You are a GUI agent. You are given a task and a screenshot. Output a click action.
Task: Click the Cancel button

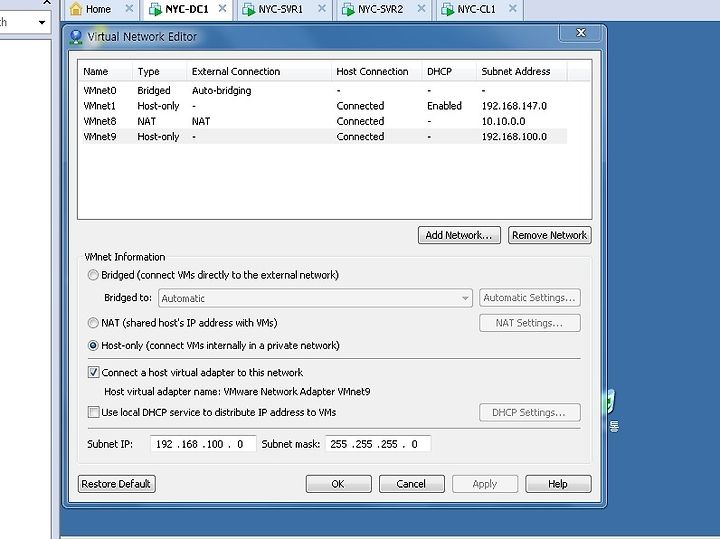(411, 484)
